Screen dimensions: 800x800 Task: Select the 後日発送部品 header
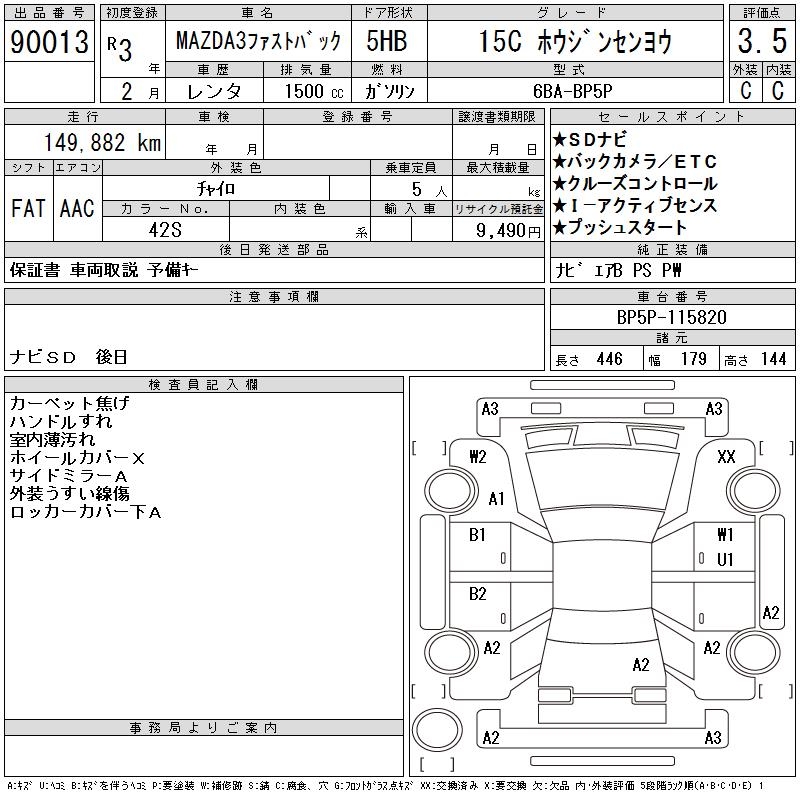point(274,249)
